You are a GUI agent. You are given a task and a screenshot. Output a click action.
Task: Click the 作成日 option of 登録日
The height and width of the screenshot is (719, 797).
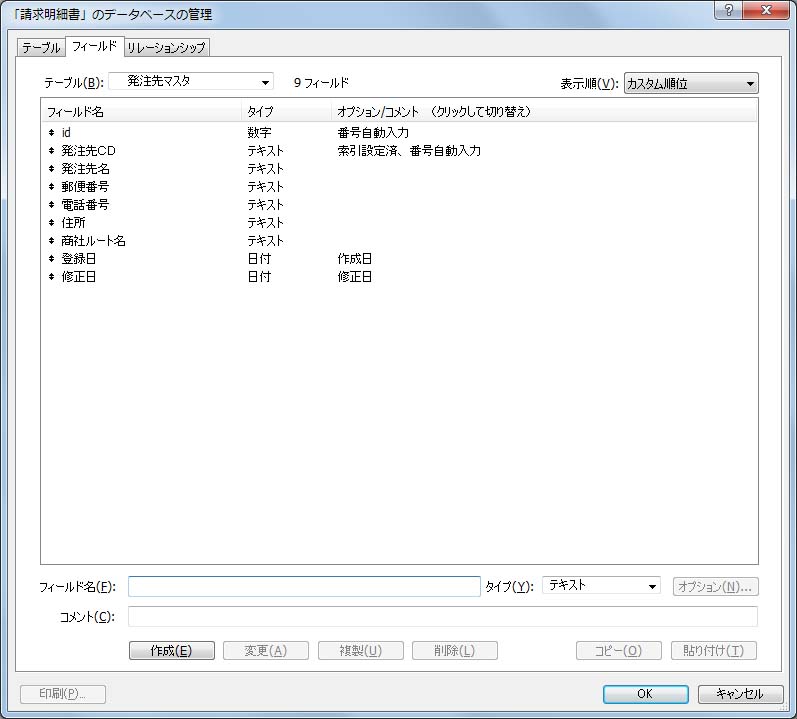(x=354, y=259)
